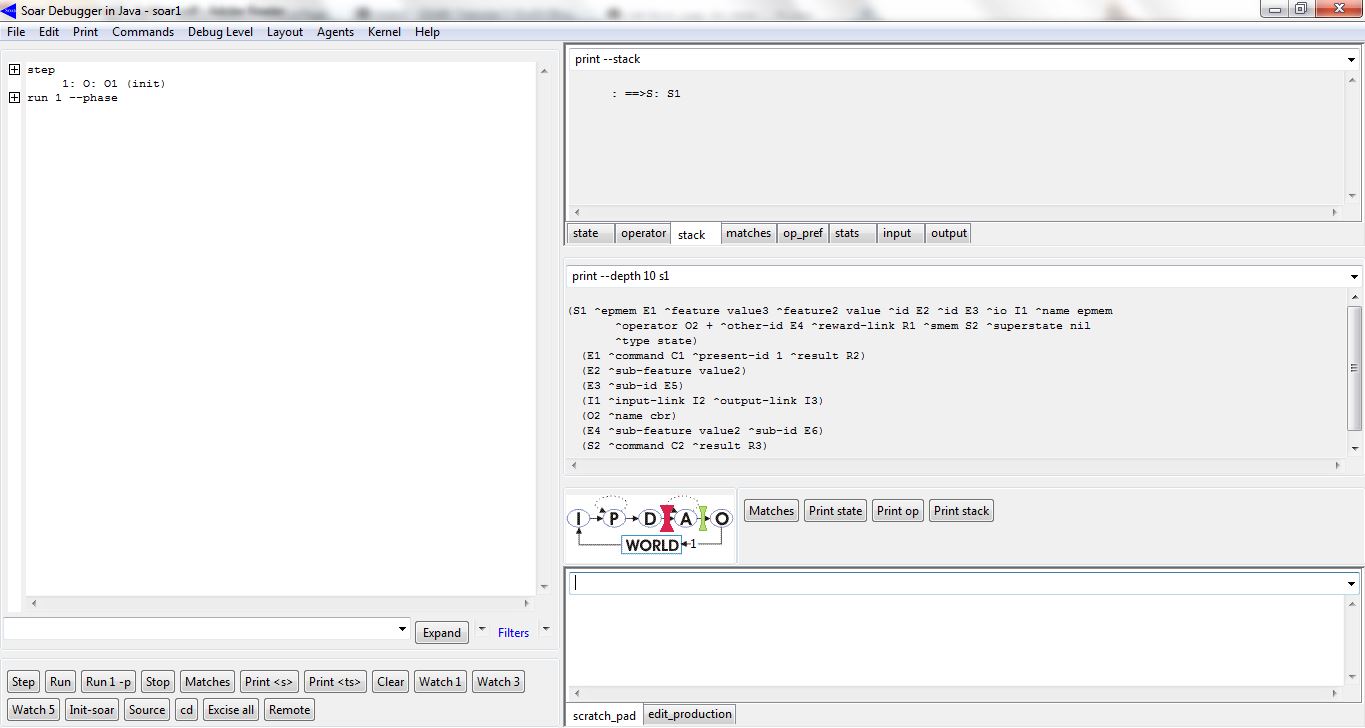Open the 'print --depth 10 s1' dropdown
Viewport: 1365px width, 728px height.
tap(1354, 277)
